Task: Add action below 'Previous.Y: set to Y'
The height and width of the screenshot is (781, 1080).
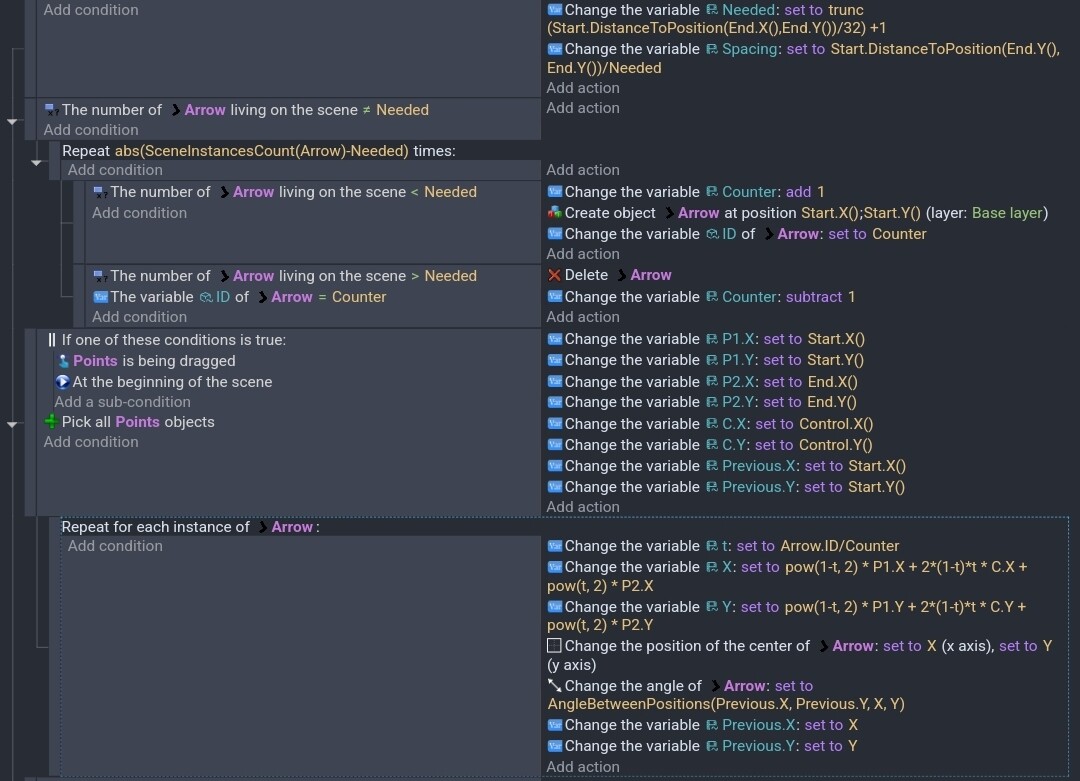Action: [x=583, y=767]
